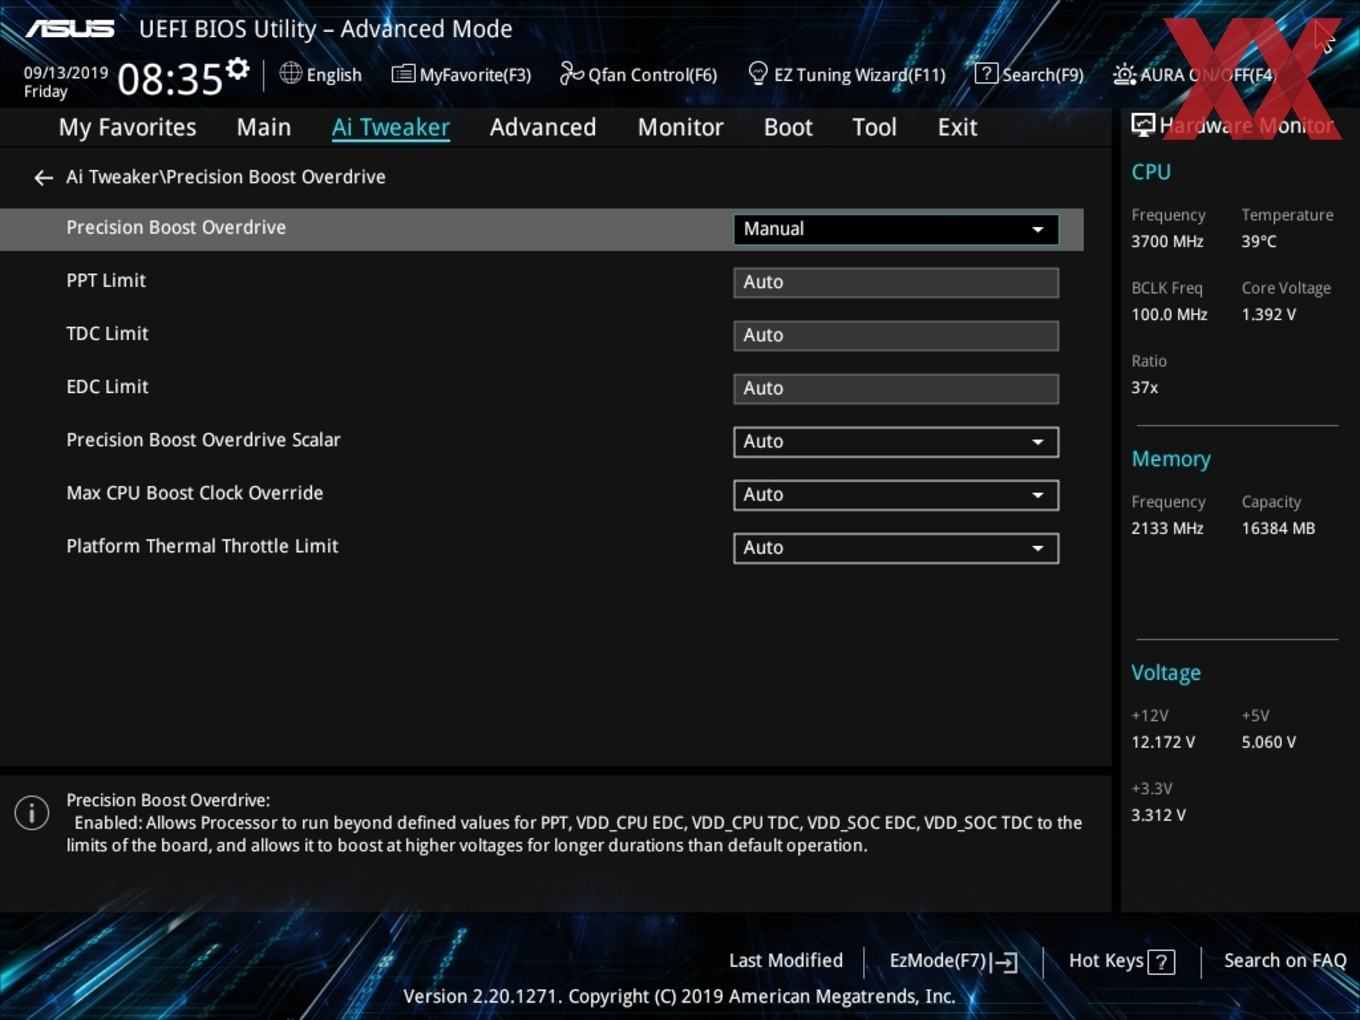Click the Hot Keys question mark box
Viewport: 1360px width, 1020px height.
[x=1161, y=962]
